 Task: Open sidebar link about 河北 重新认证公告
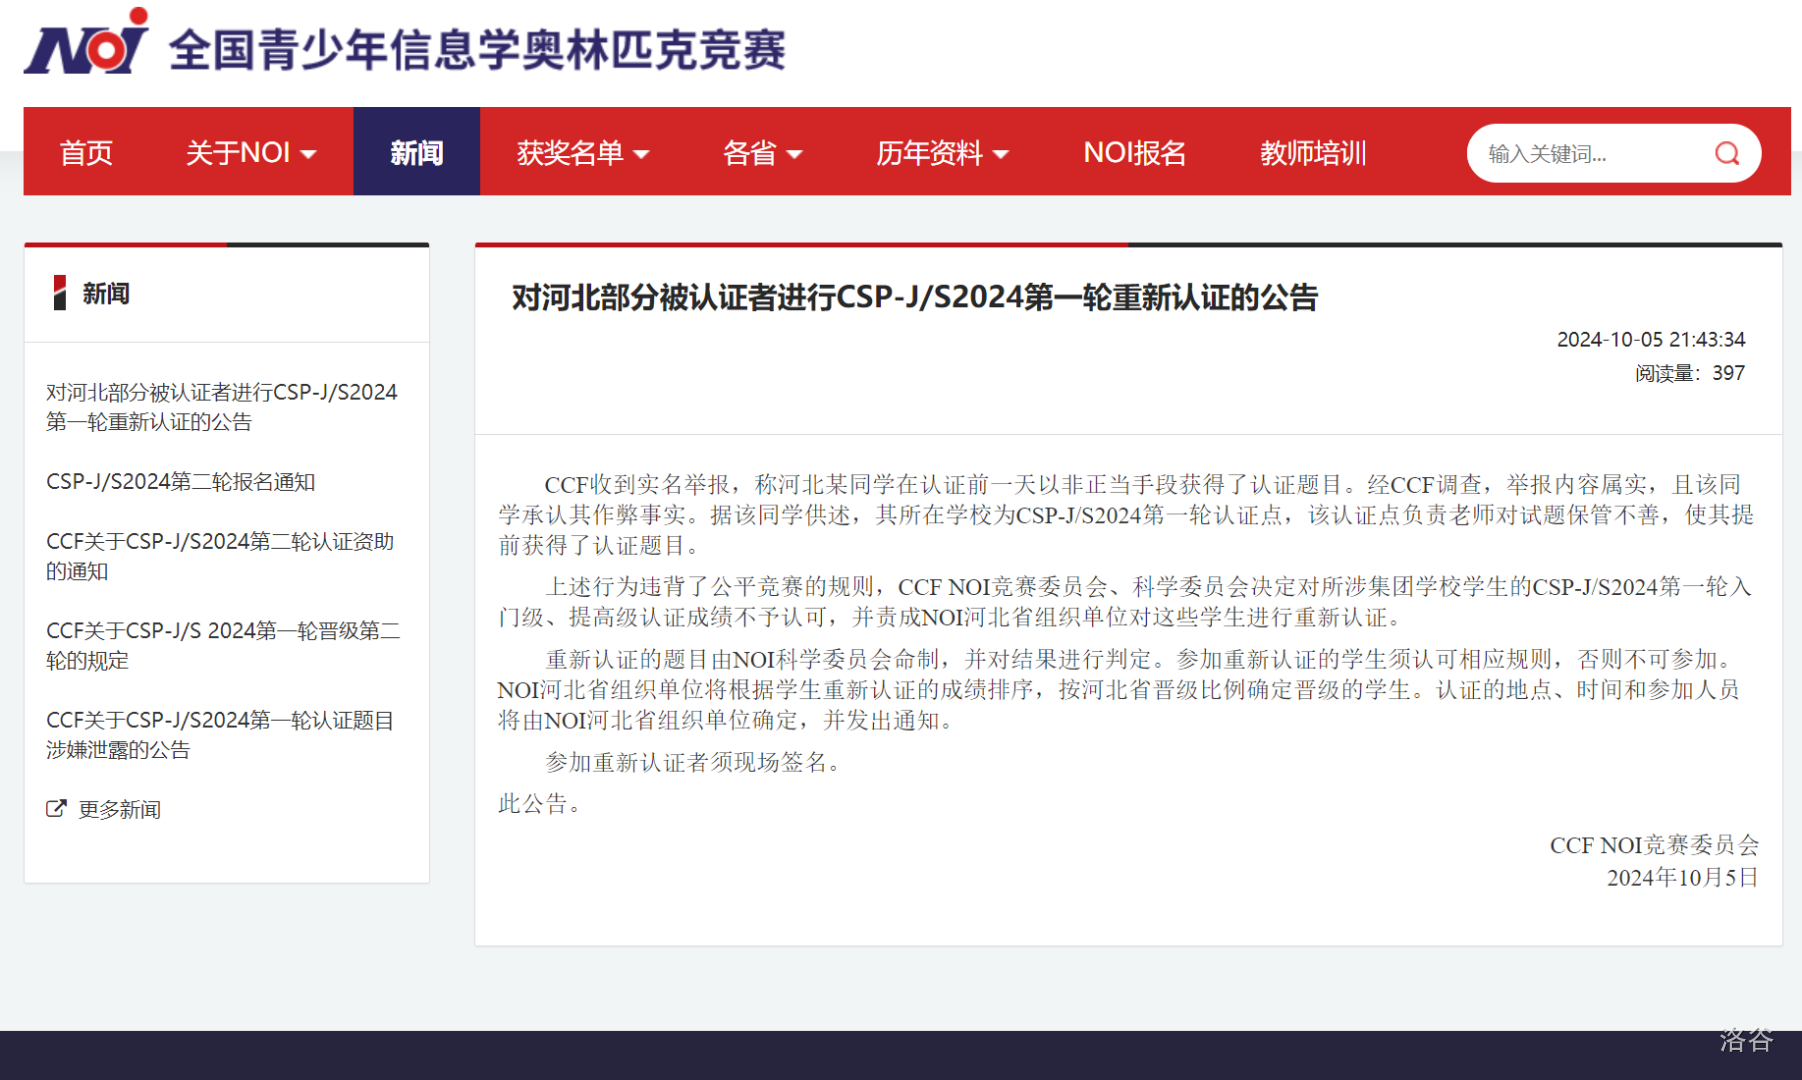click(x=221, y=406)
